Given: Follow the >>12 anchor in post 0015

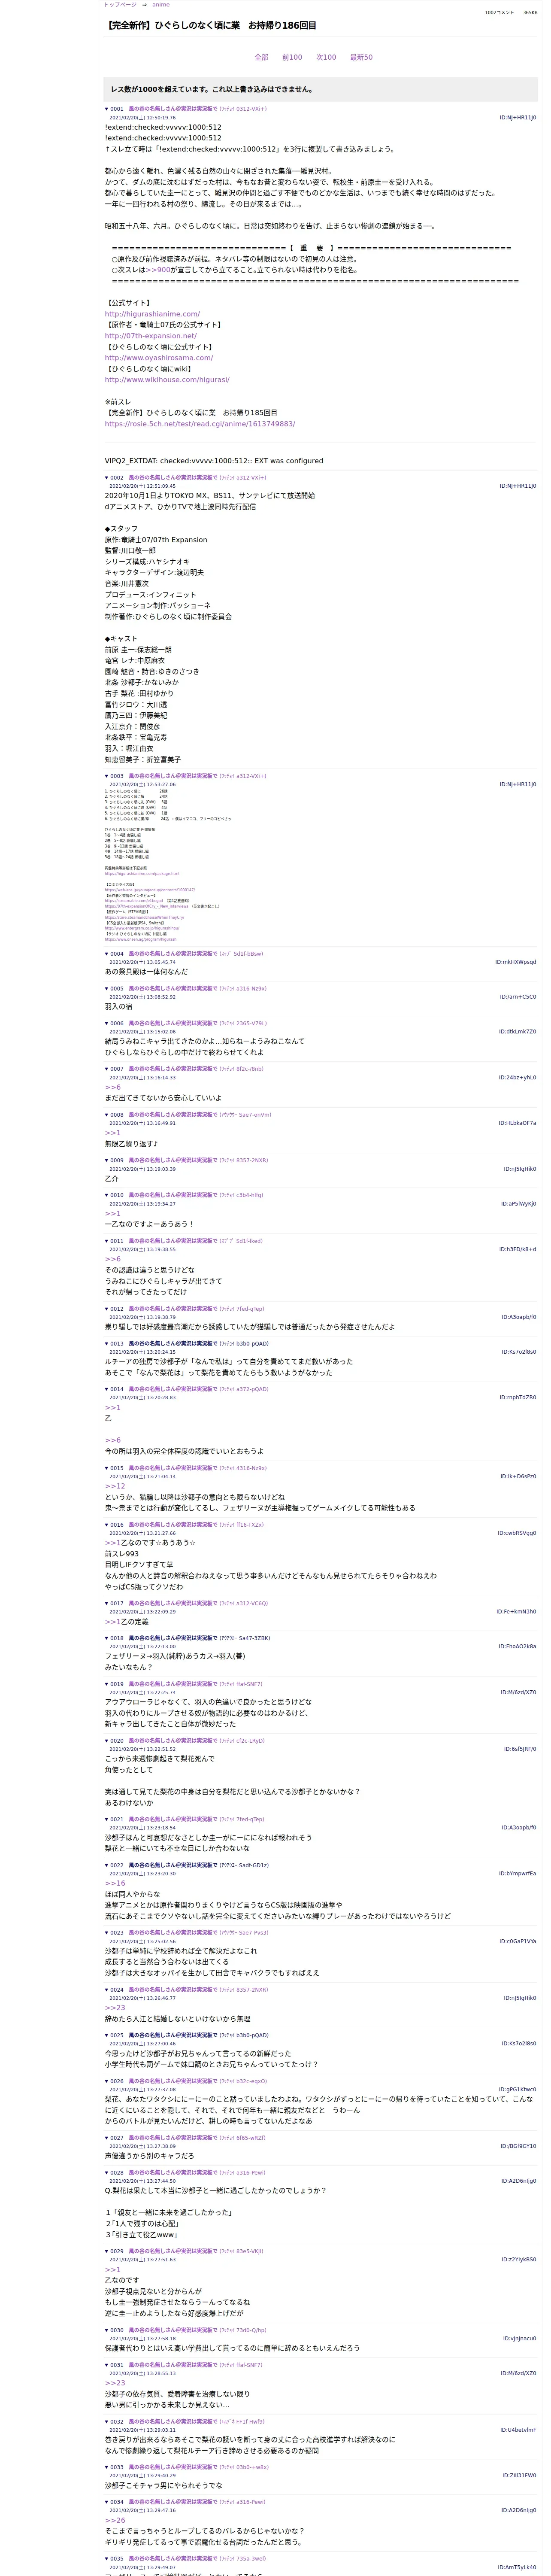Looking at the screenshot, I should (x=115, y=1486).
